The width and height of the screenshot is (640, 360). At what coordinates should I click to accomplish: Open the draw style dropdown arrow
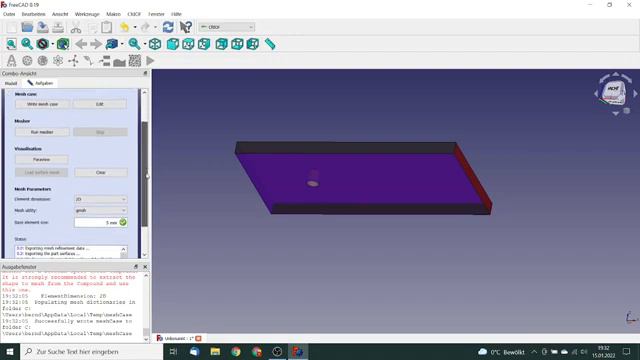[53, 44]
